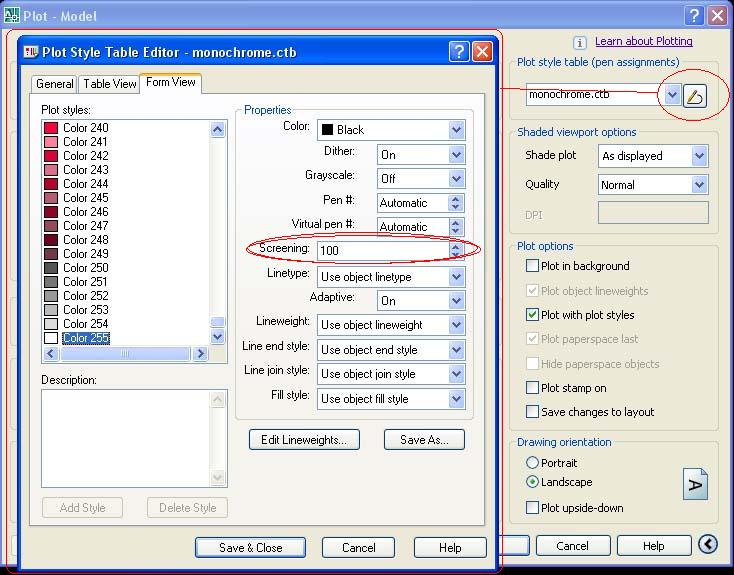Click the Plot paperspace last checkbox
The image size is (734, 575).
532,339
